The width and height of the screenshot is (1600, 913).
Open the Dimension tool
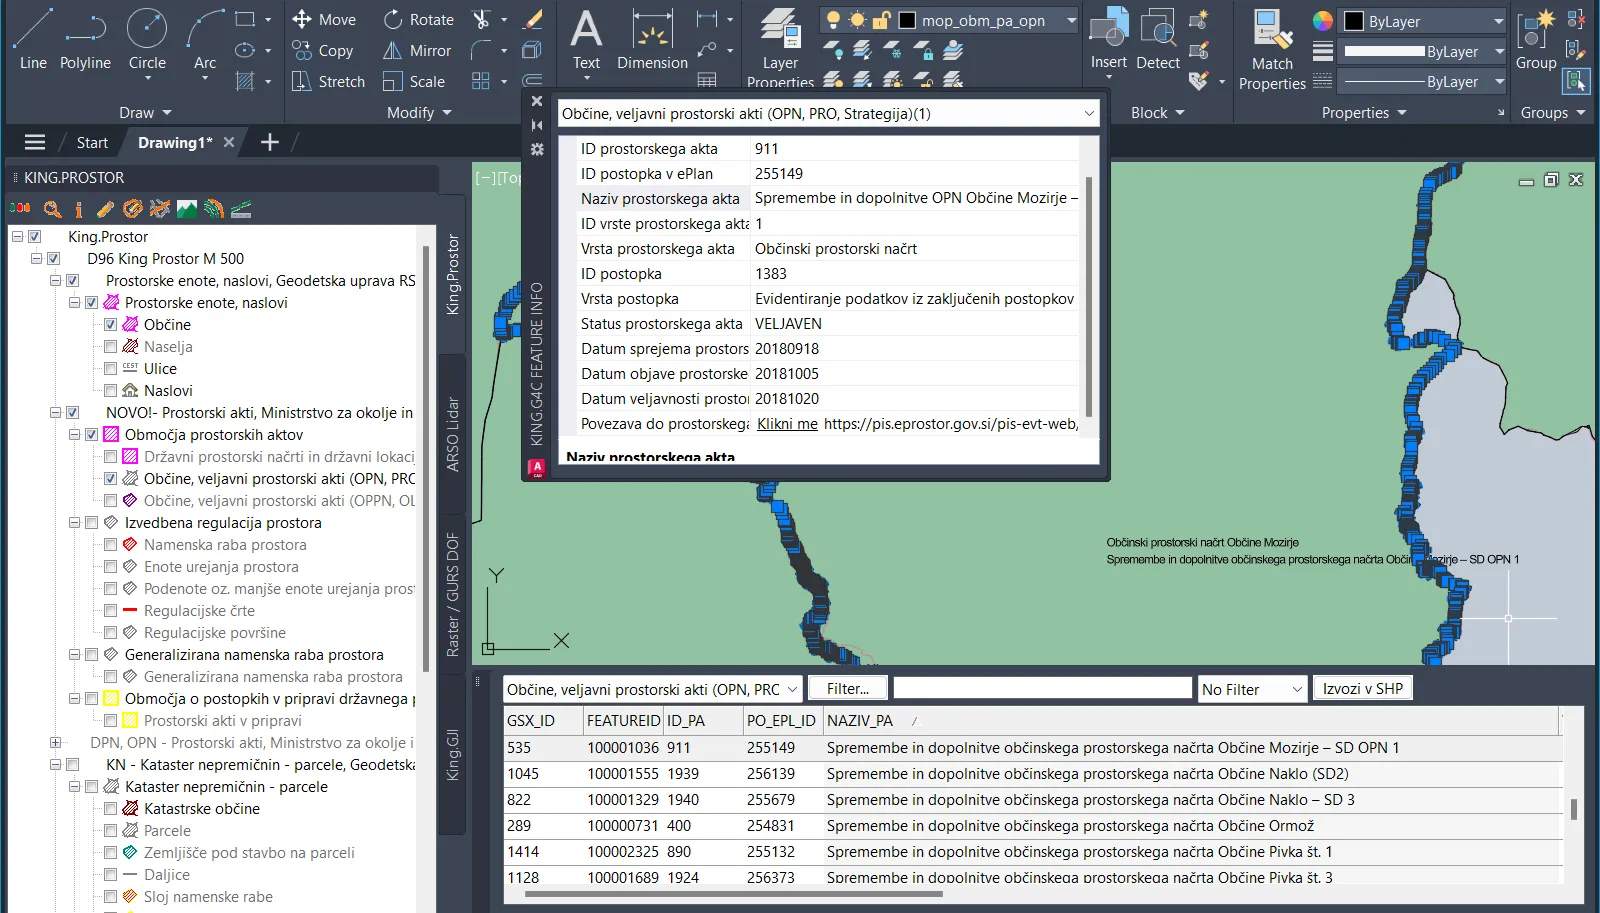[652, 40]
